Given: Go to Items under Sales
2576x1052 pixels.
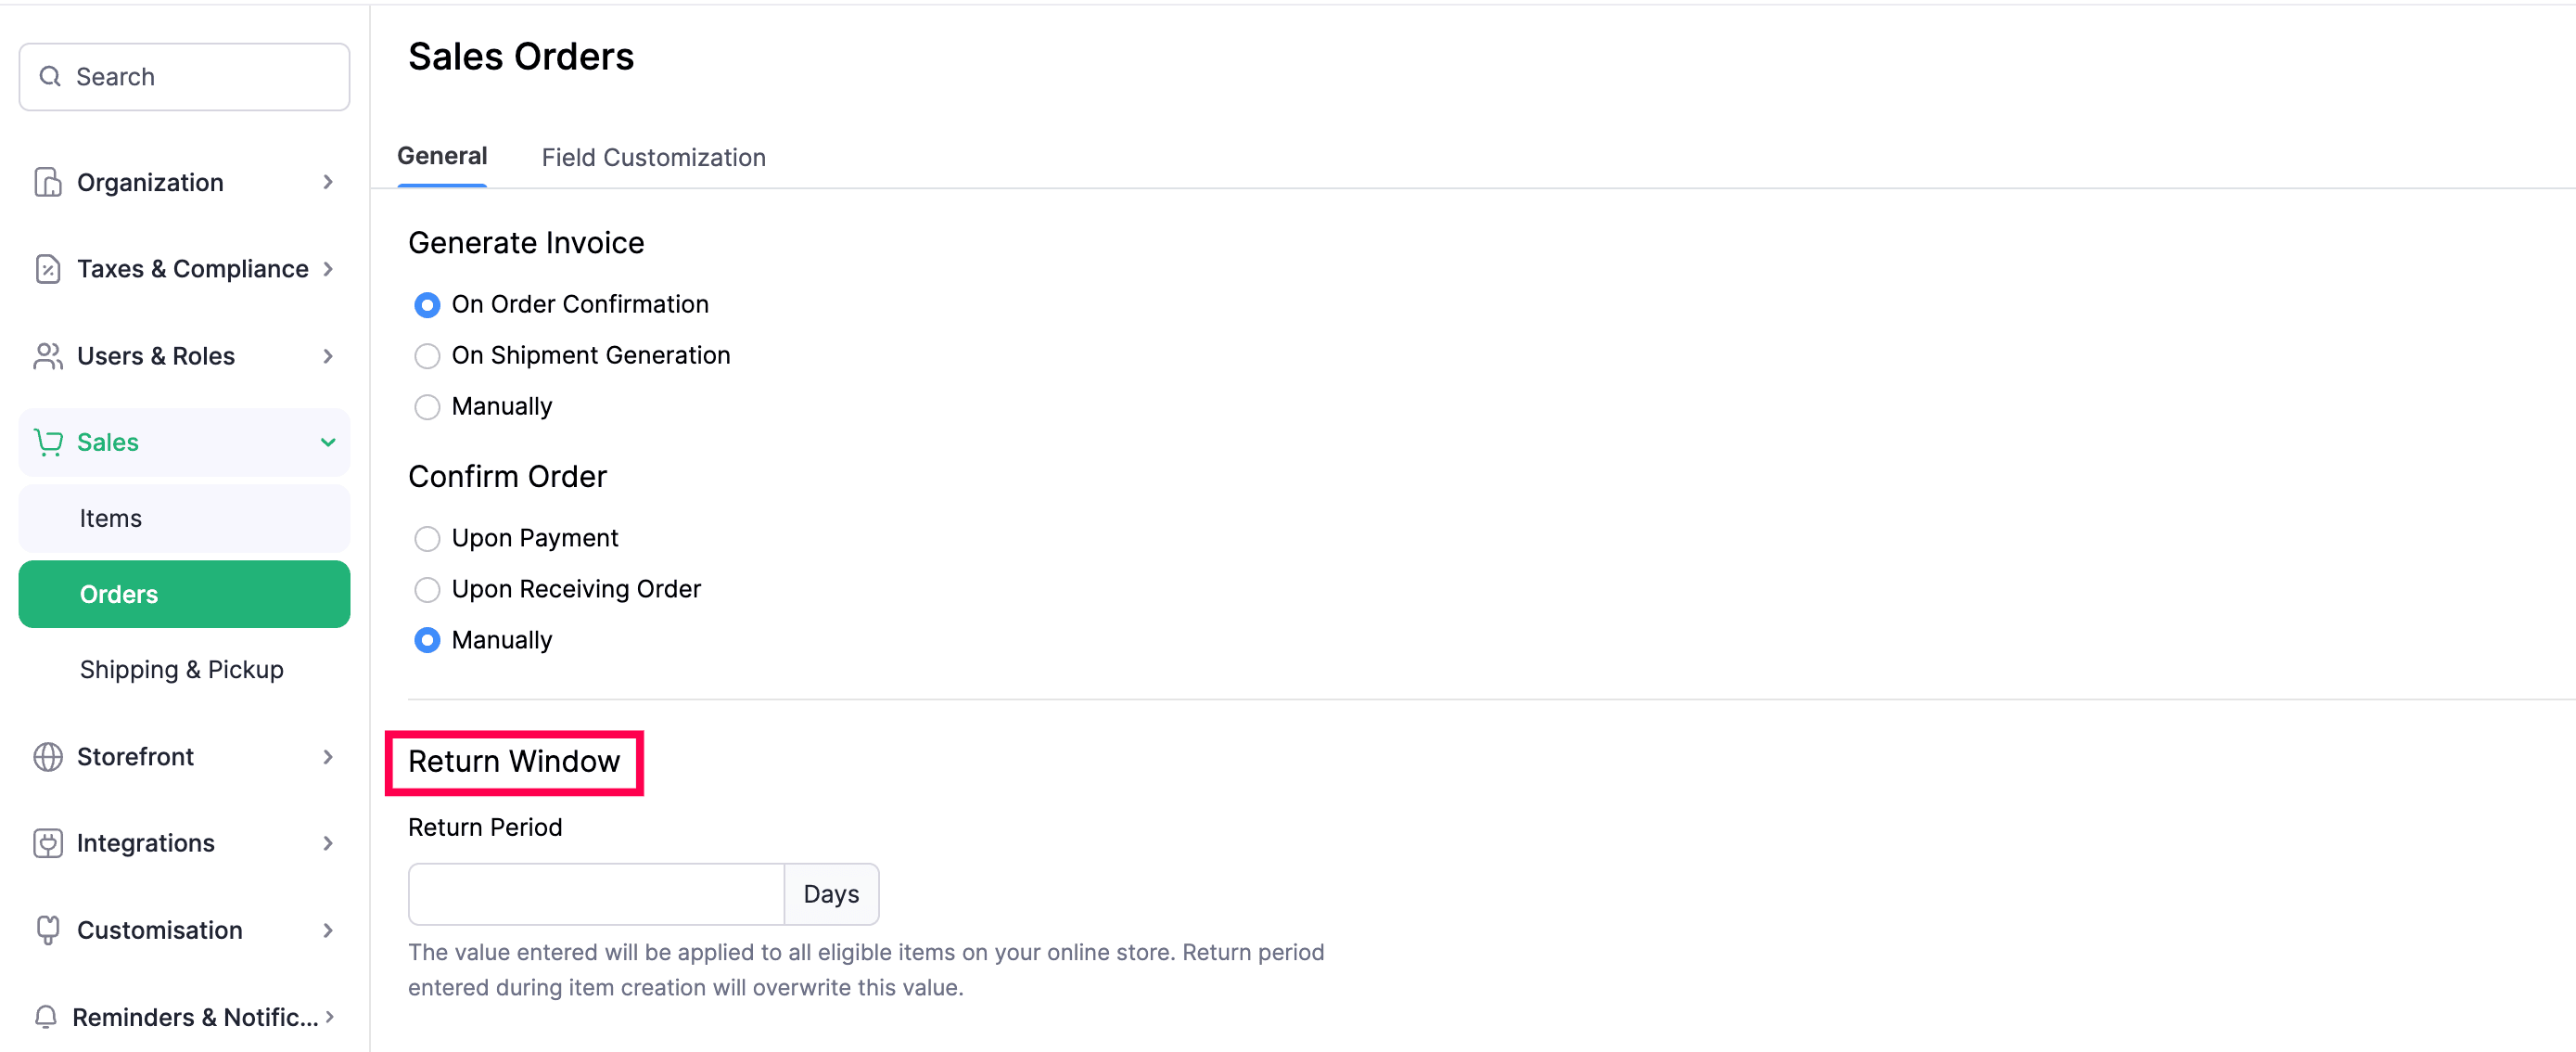Looking at the screenshot, I should (111, 518).
